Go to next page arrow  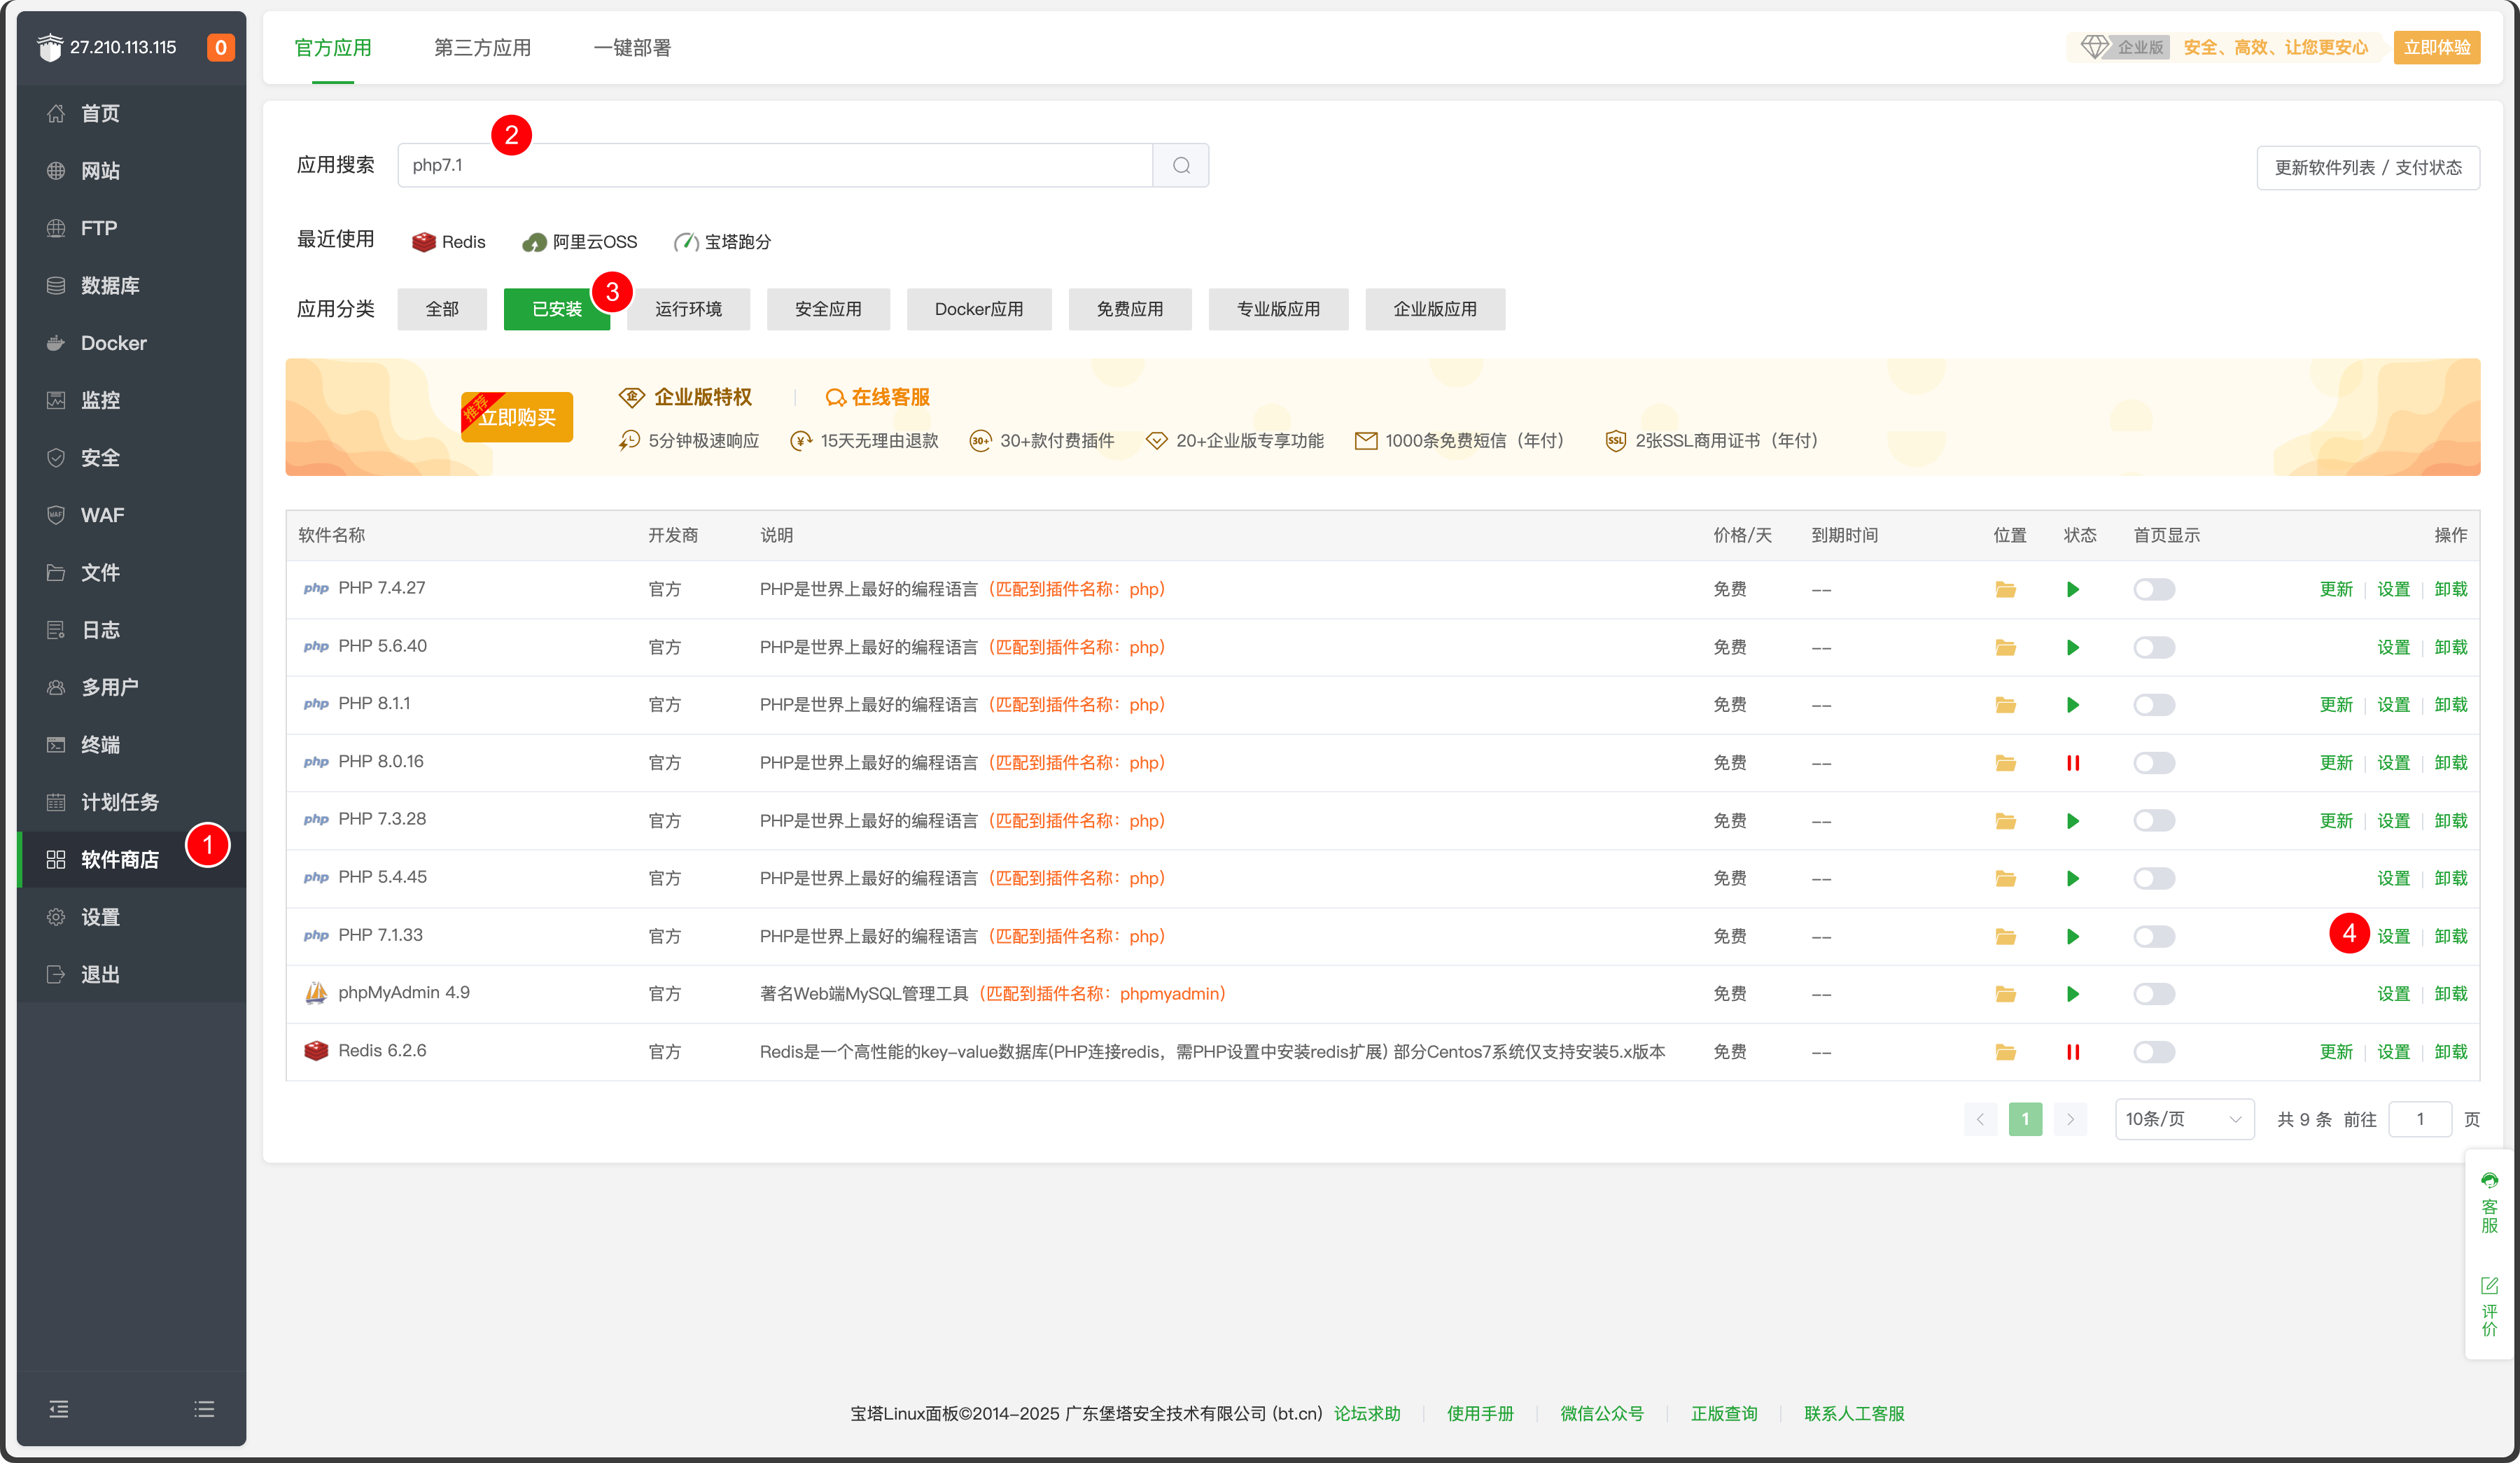pyautogui.click(x=2070, y=1119)
